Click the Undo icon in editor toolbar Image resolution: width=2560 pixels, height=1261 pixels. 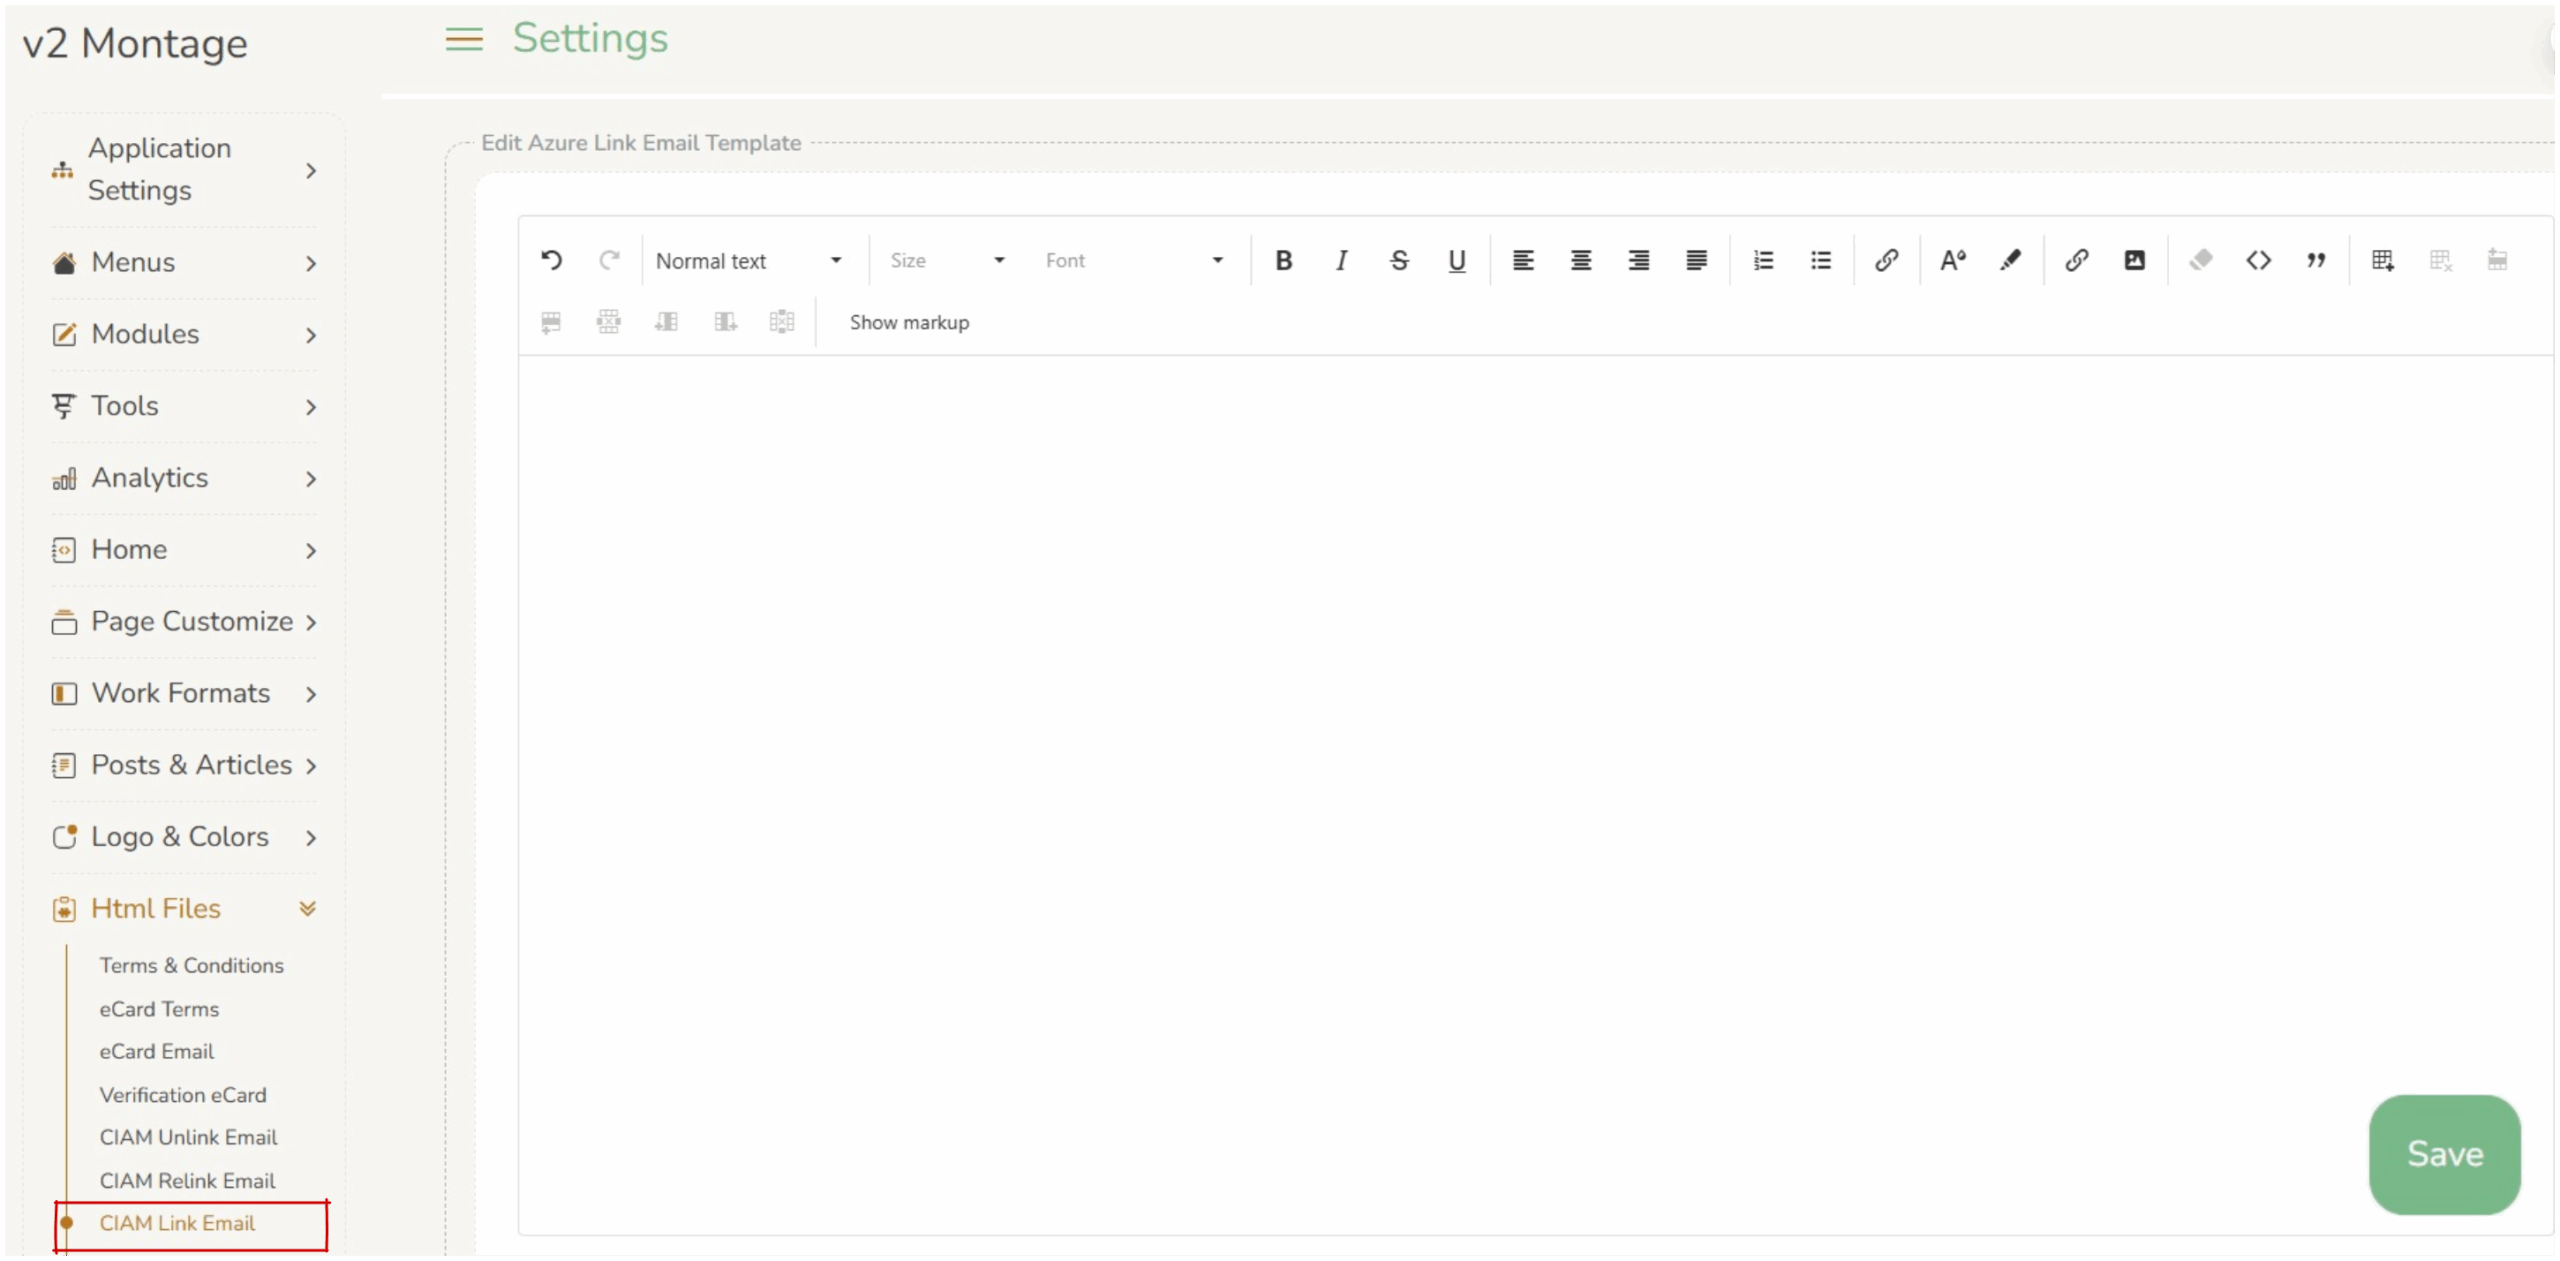[x=551, y=261]
